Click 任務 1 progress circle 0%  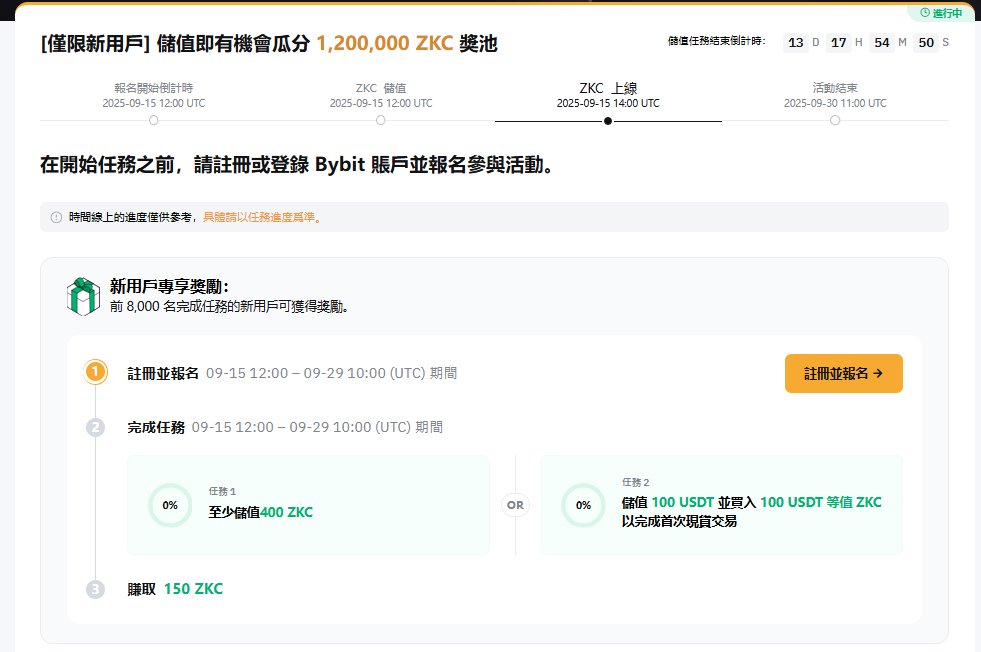[170, 505]
